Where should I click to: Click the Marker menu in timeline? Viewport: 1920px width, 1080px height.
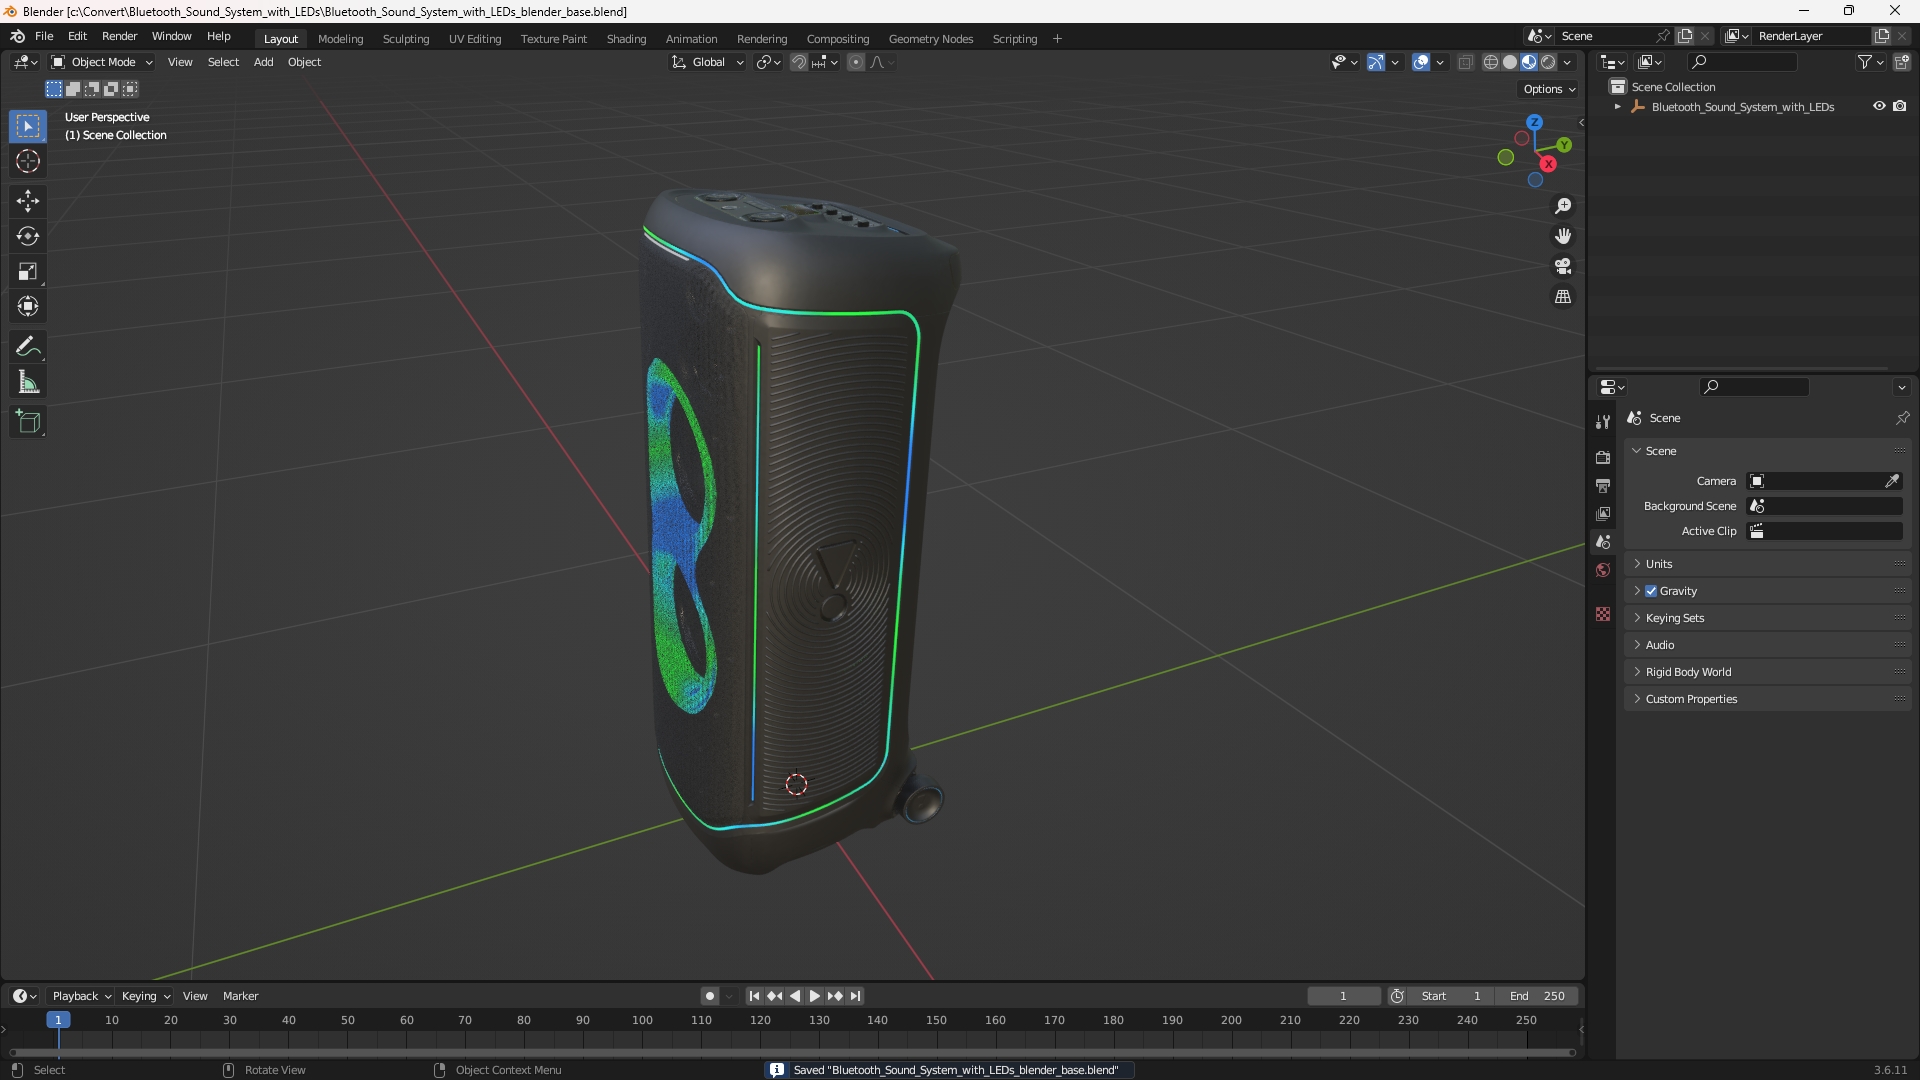pos(240,996)
